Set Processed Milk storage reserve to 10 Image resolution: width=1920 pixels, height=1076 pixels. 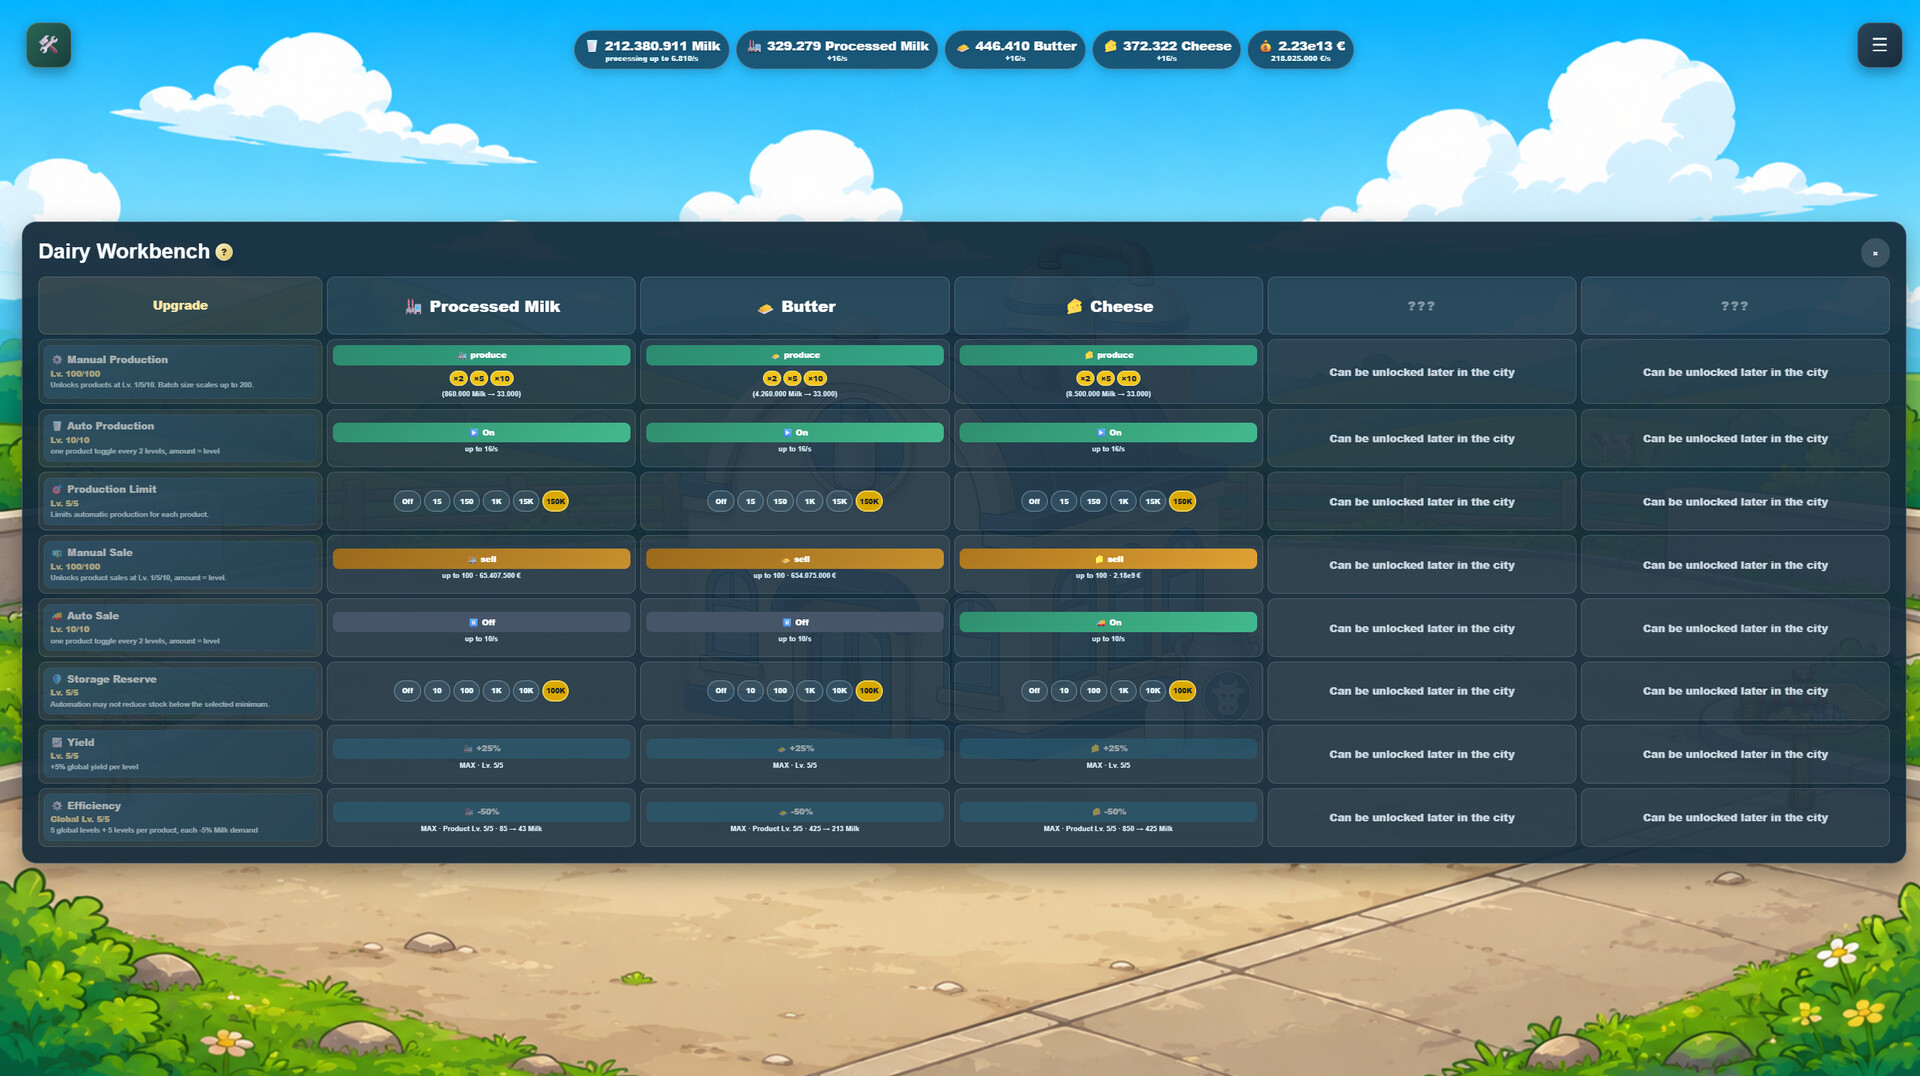tap(437, 690)
